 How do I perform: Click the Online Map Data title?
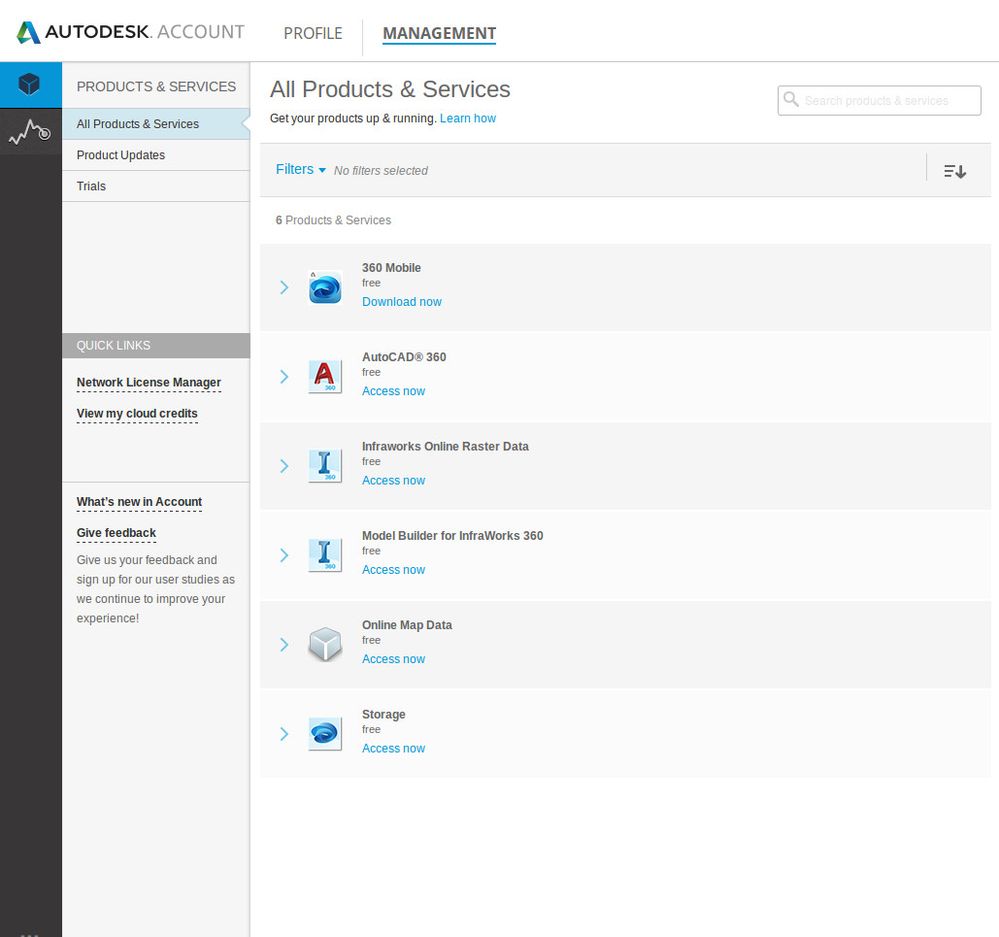pos(406,625)
